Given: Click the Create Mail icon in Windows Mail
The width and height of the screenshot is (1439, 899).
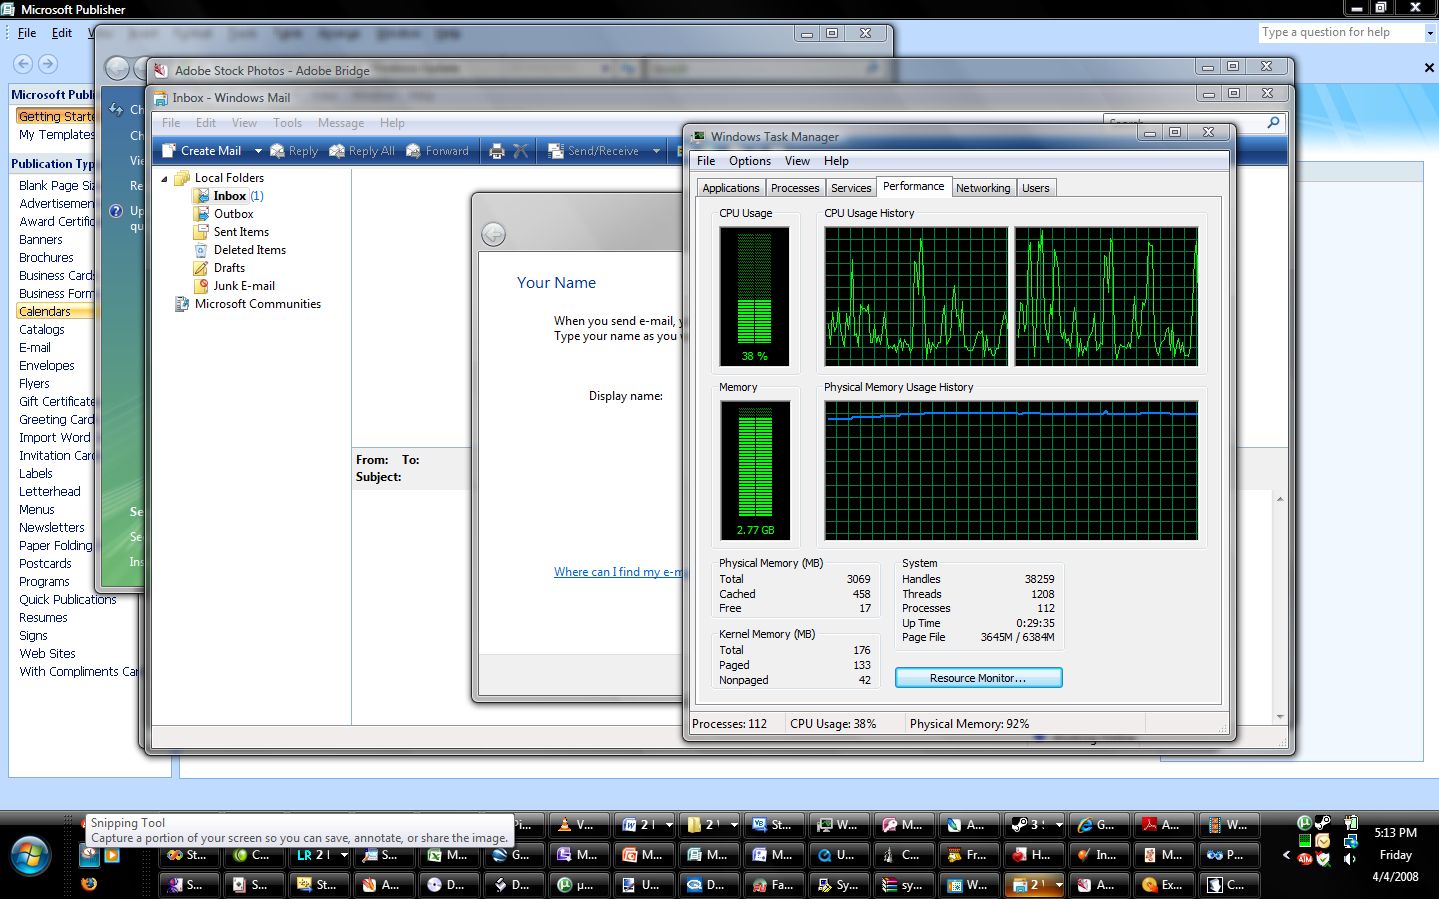Looking at the screenshot, I should click(x=169, y=151).
